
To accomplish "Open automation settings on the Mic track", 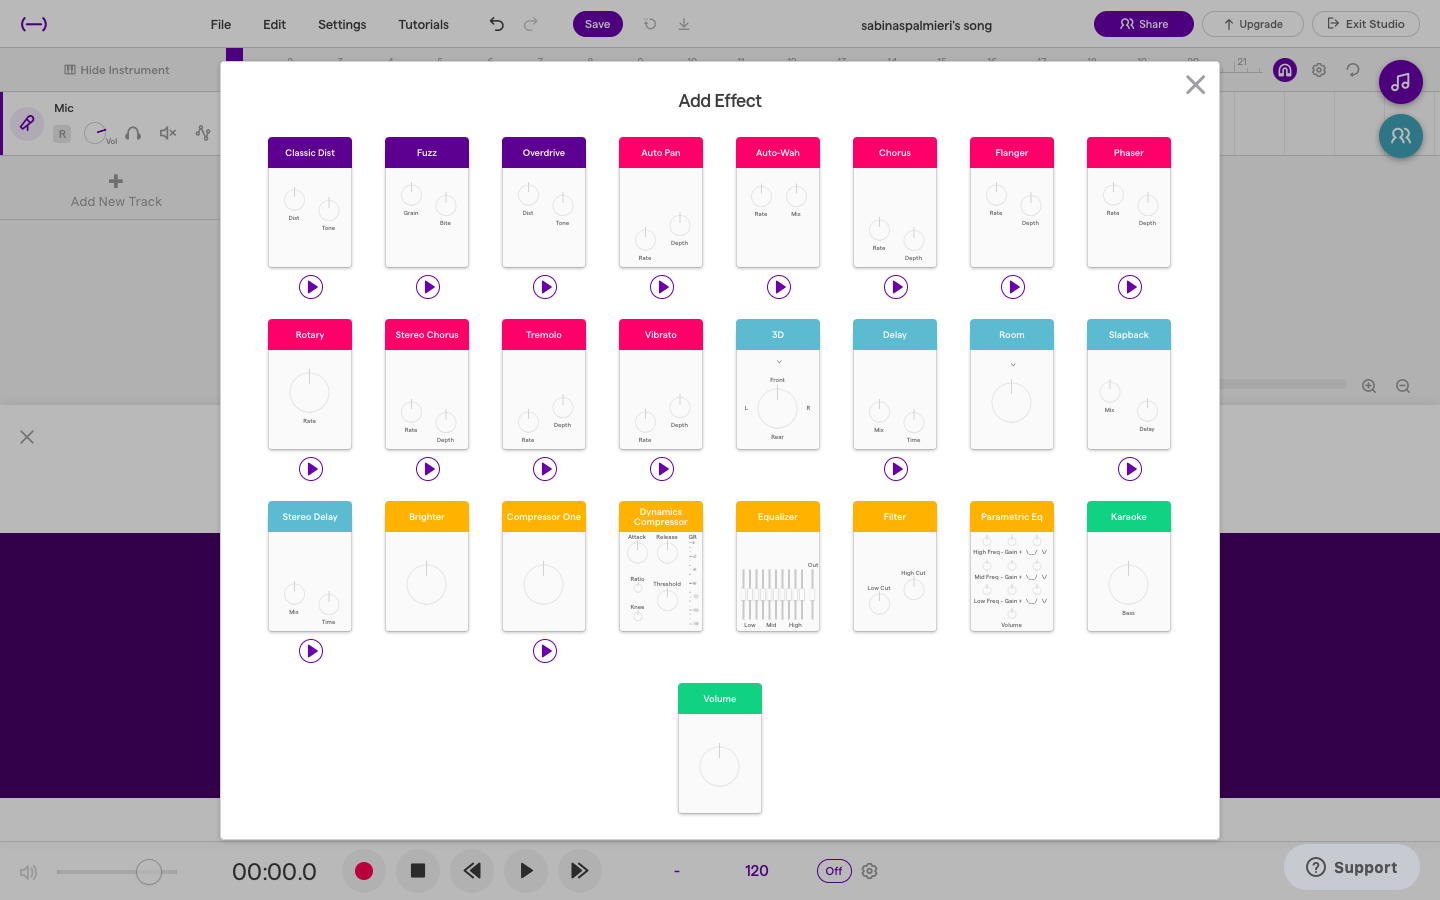I will (x=204, y=133).
